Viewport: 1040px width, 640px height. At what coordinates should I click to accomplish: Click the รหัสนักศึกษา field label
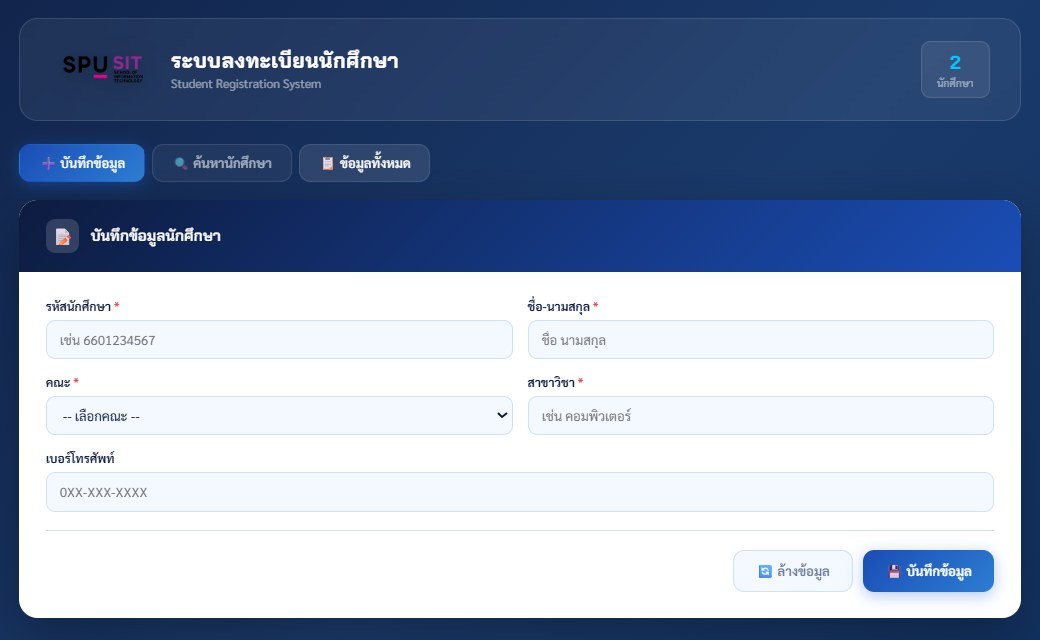78,306
